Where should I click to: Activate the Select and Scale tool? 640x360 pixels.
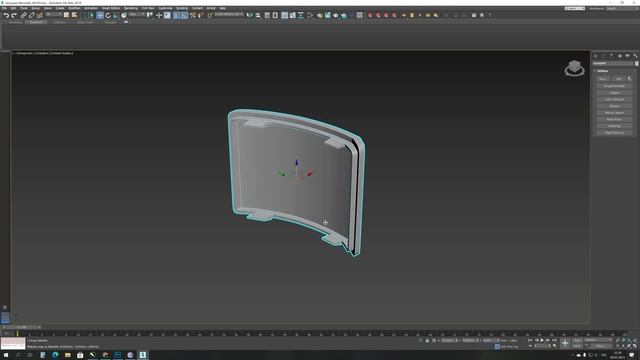pos(116,15)
